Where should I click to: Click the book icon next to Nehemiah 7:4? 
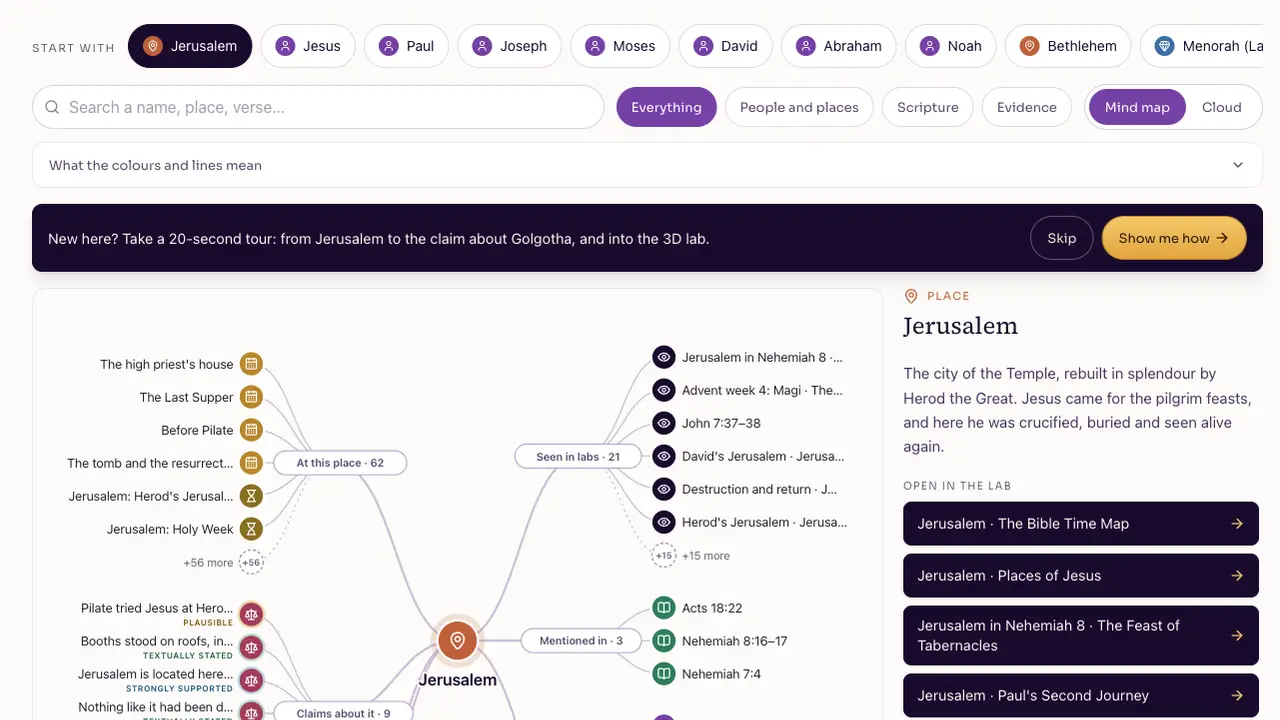[664, 674]
